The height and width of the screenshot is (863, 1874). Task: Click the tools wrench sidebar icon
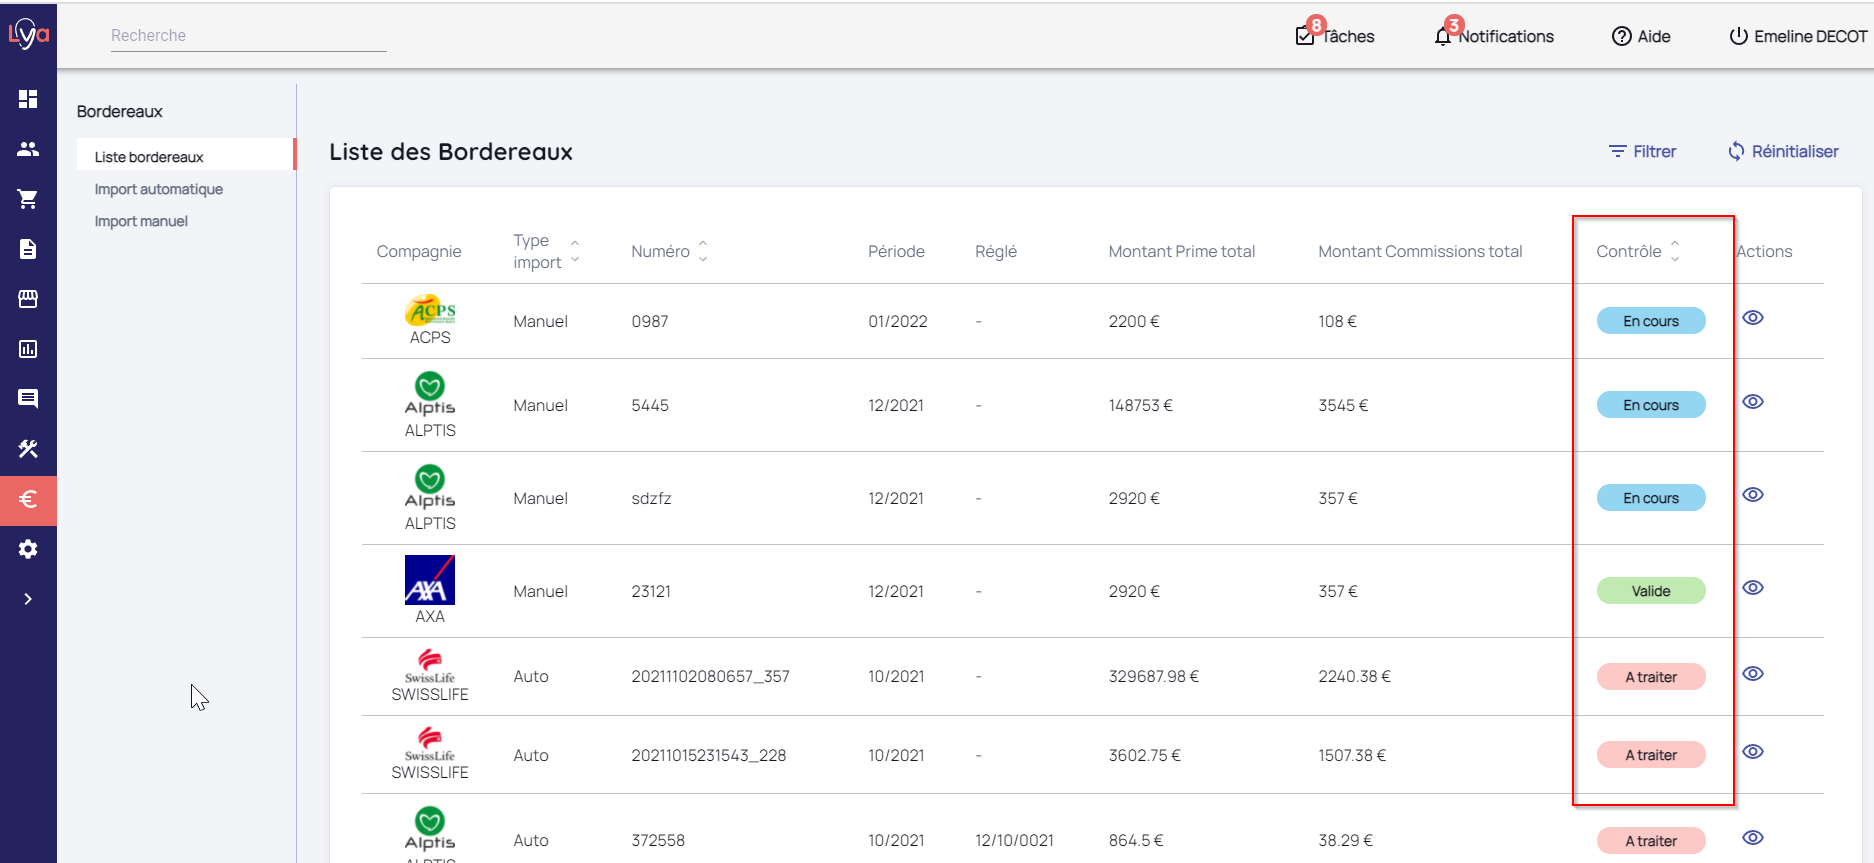pos(28,449)
